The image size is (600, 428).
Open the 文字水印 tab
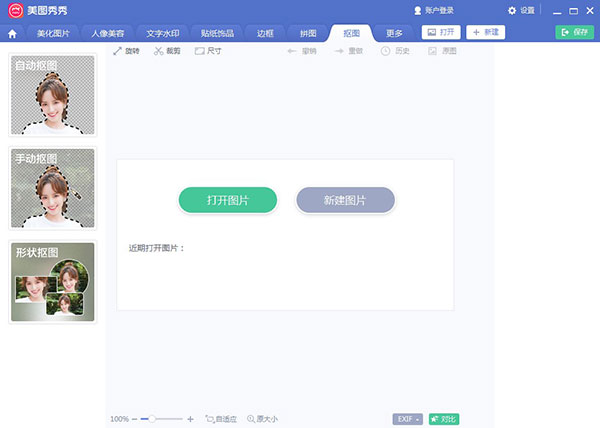[163, 34]
